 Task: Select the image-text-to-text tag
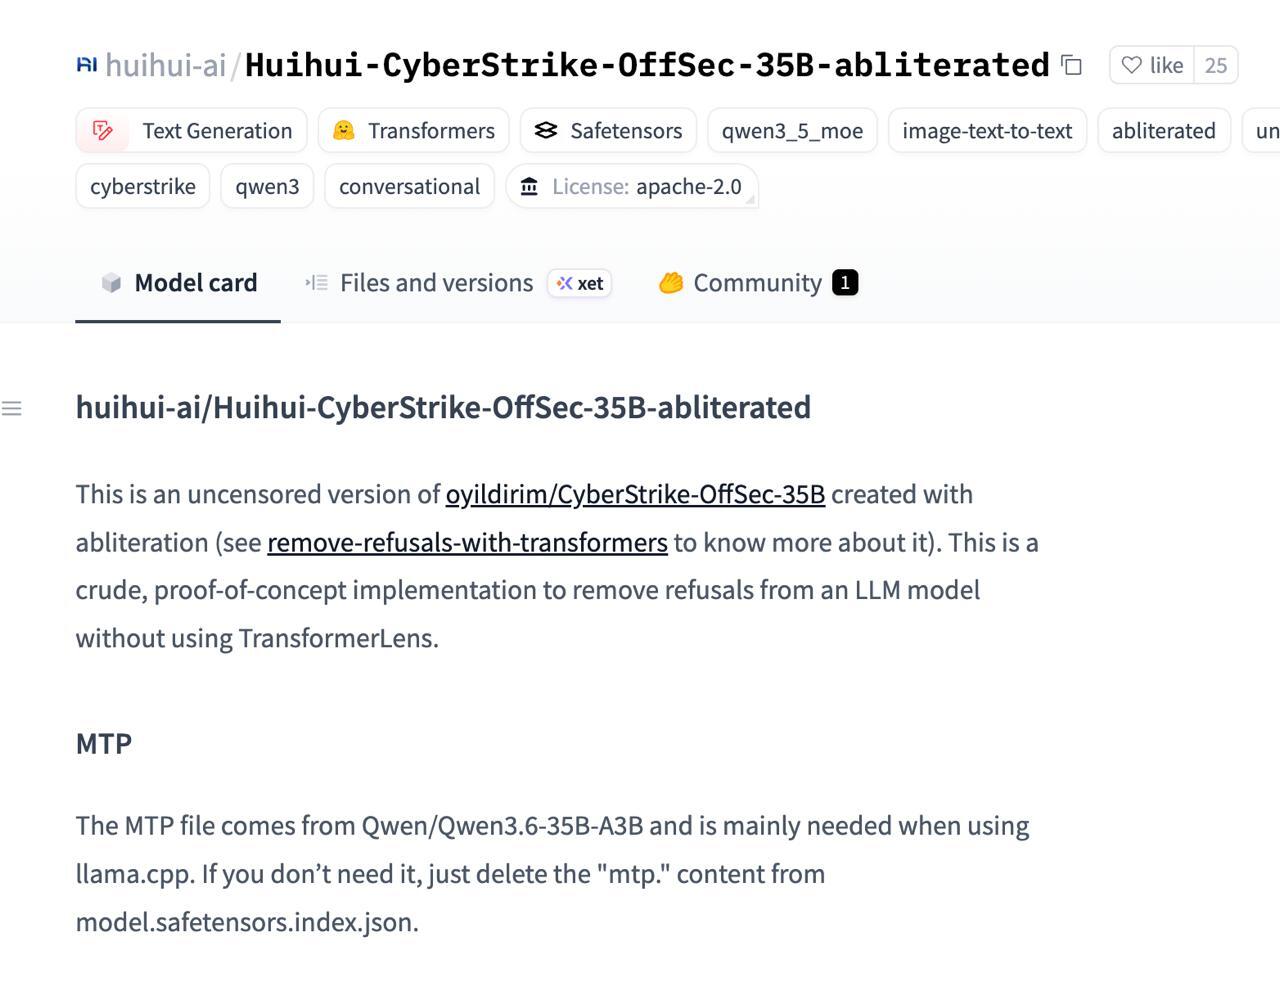(x=987, y=131)
